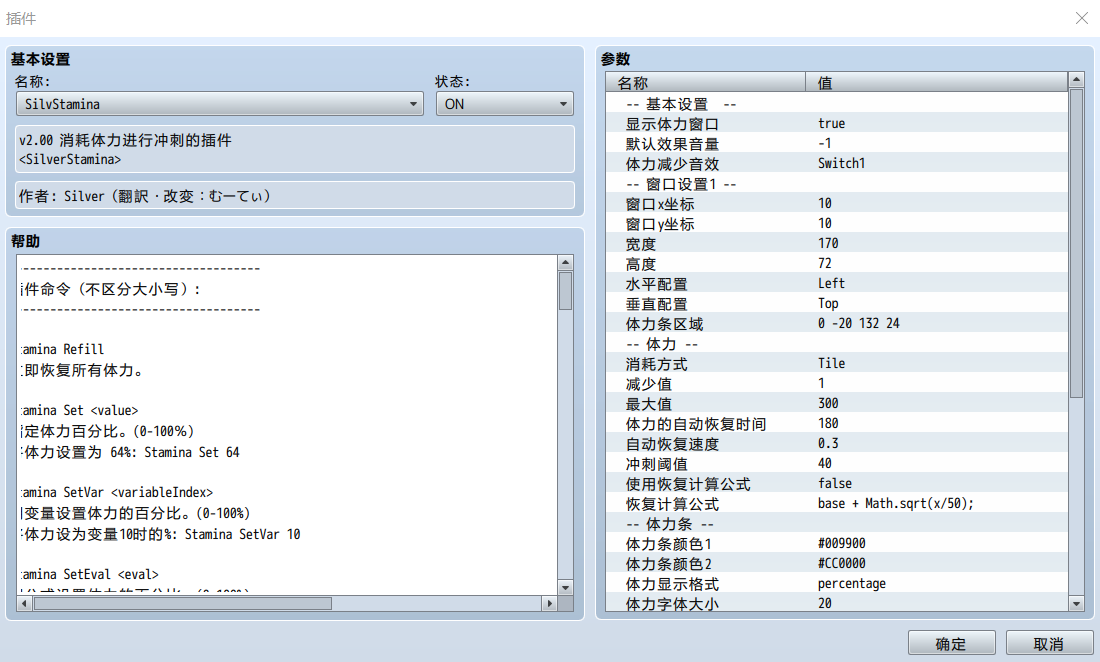Click the help panel scroll-left arrow
1100x662 pixels.
tap(25, 603)
